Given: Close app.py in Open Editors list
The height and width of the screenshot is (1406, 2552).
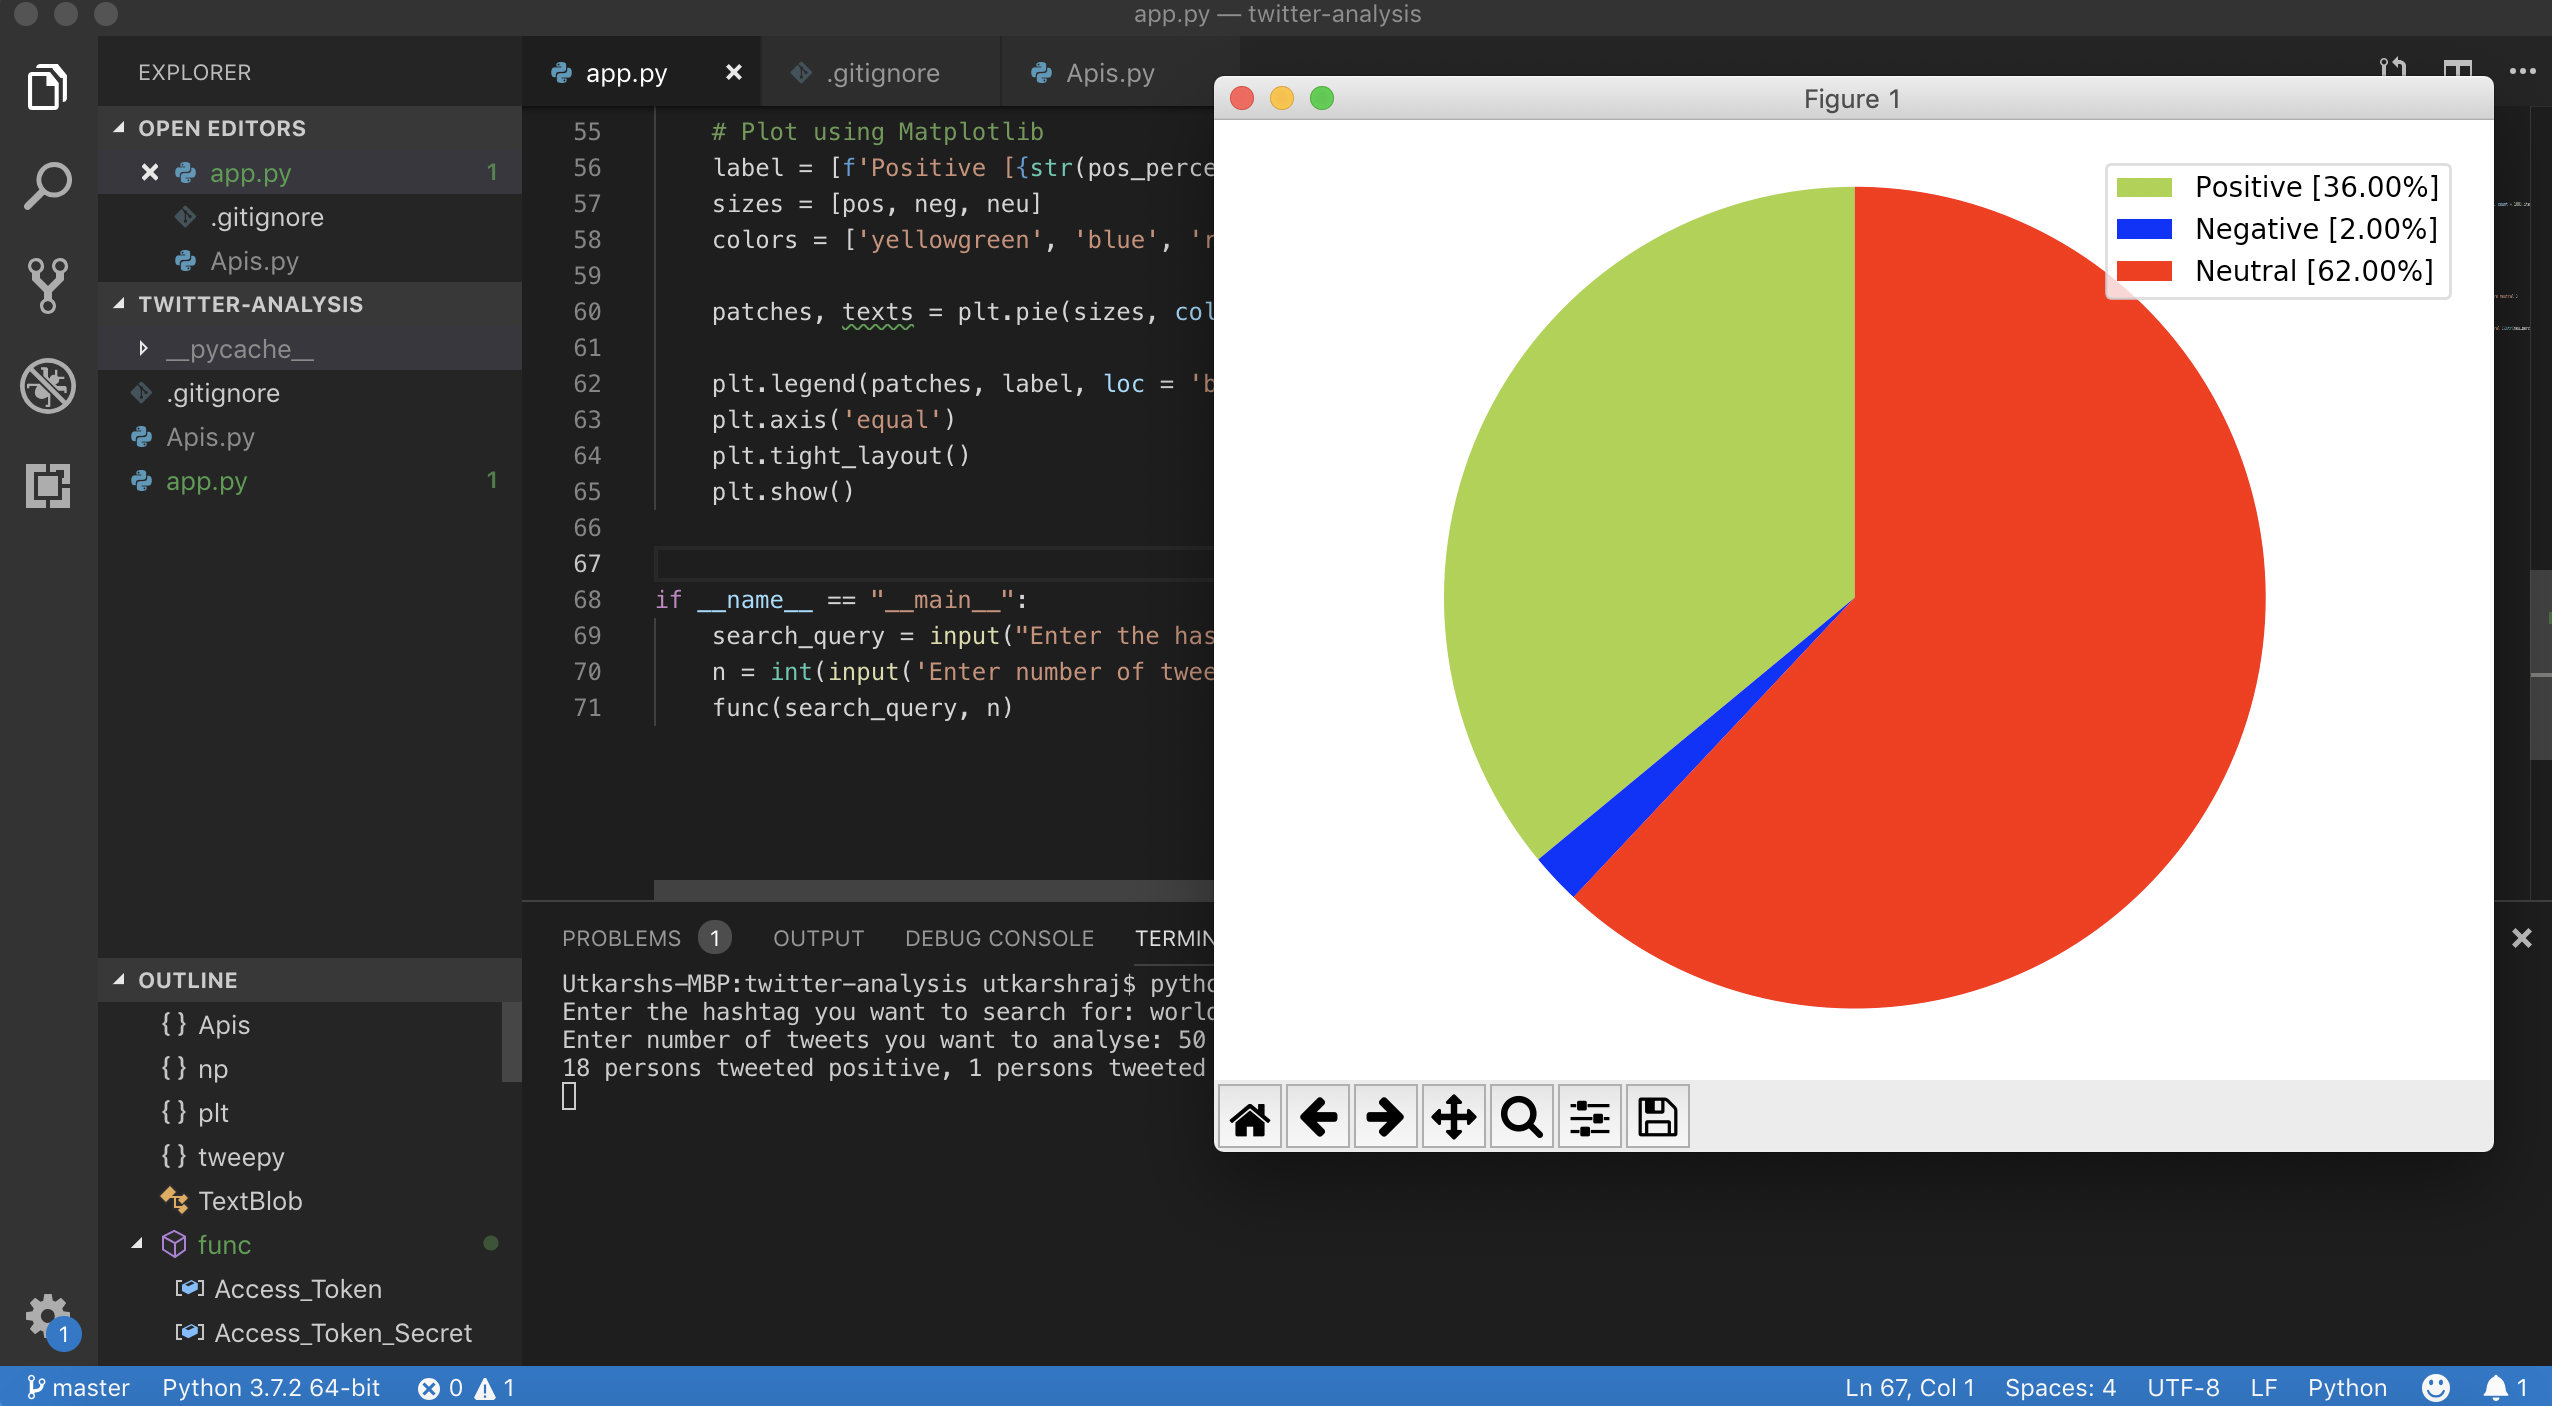Looking at the screenshot, I should pos(150,172).
